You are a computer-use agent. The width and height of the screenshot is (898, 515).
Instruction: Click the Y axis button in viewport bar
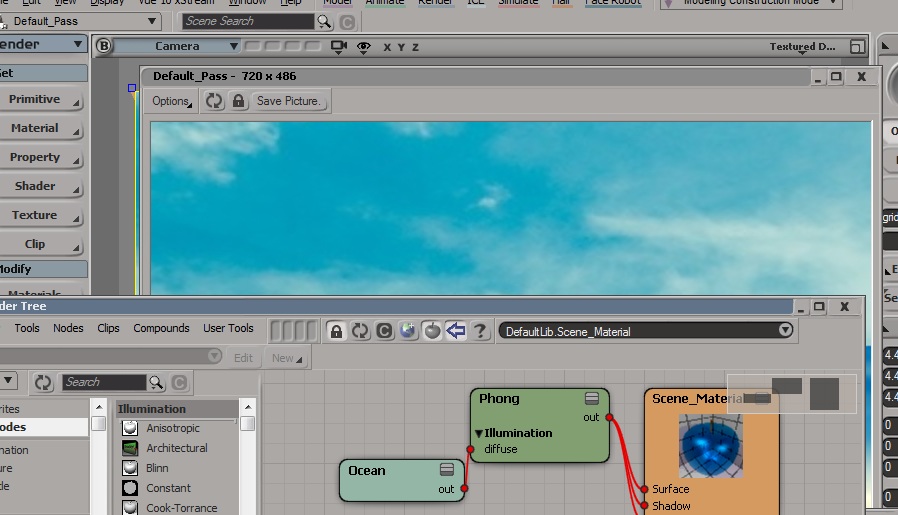[401, 48]
